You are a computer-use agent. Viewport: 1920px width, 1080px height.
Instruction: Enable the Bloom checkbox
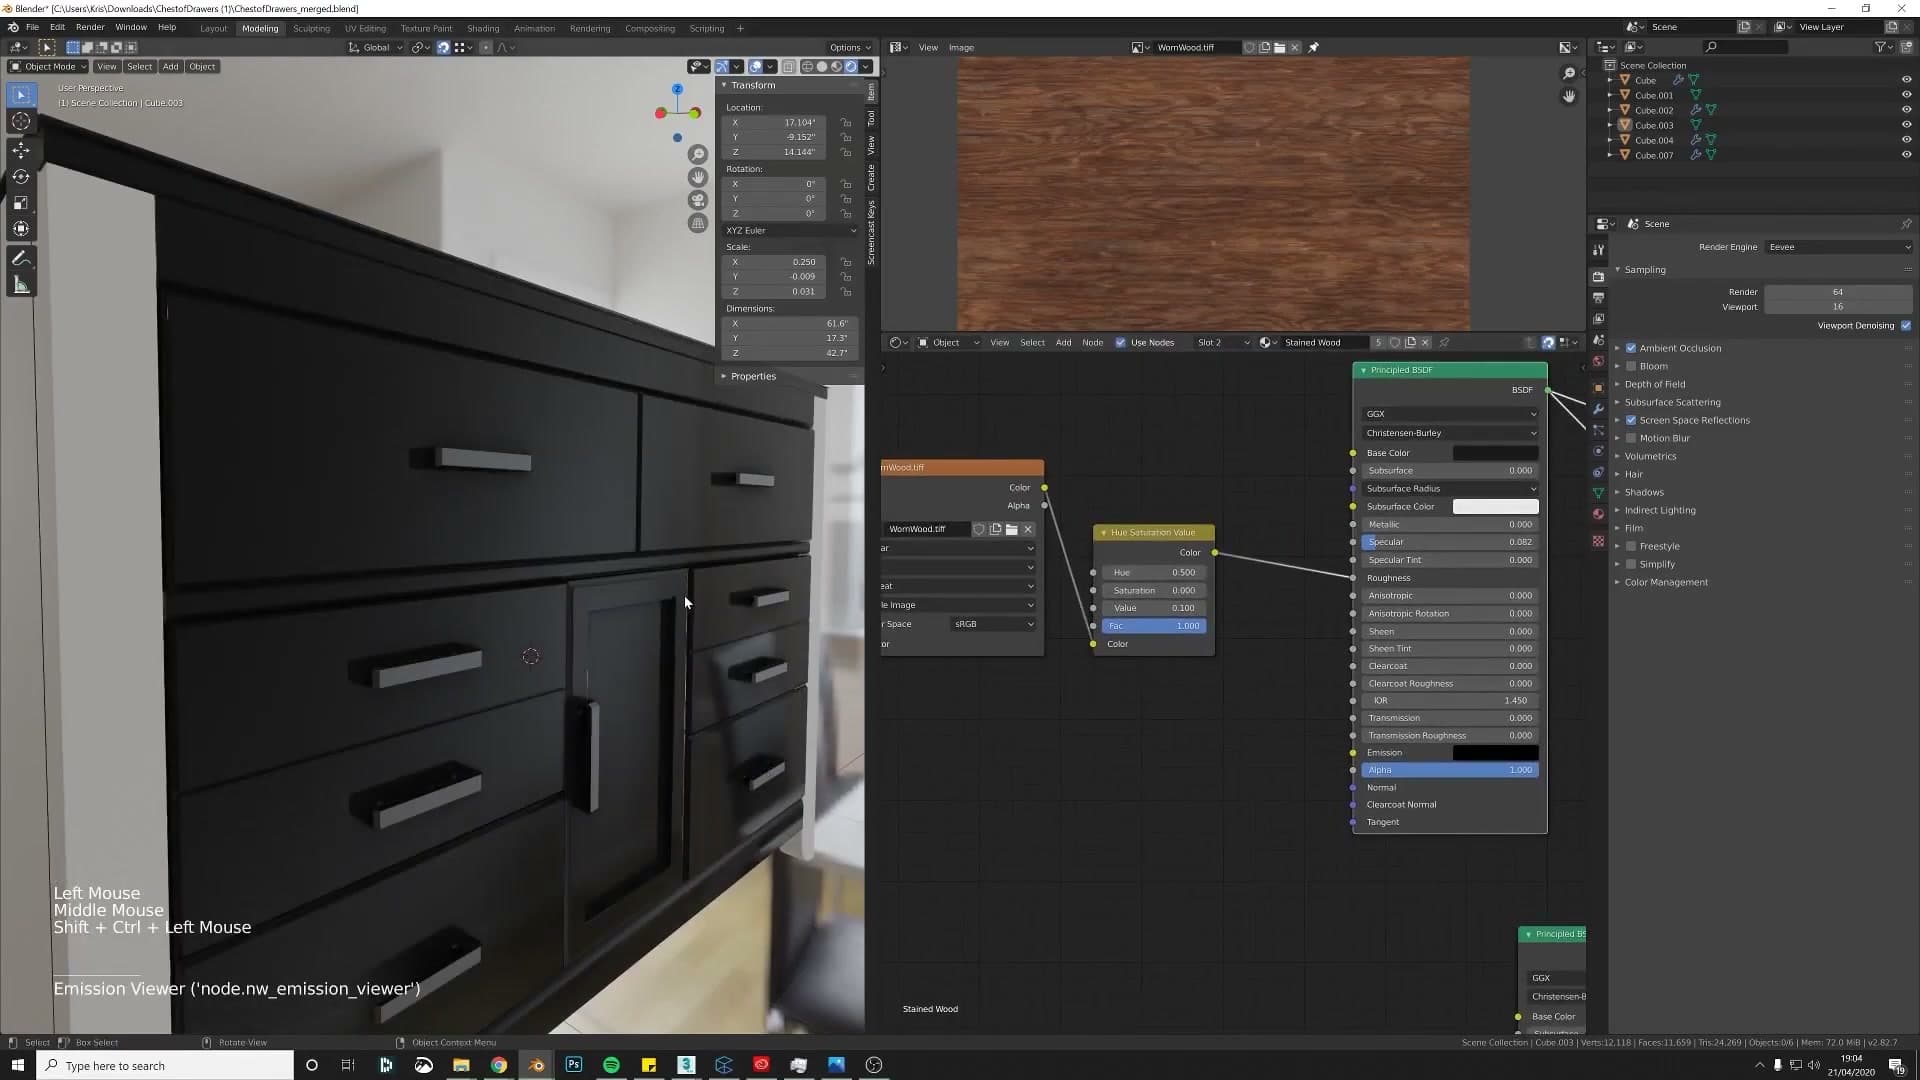(x=1631, y=366)
